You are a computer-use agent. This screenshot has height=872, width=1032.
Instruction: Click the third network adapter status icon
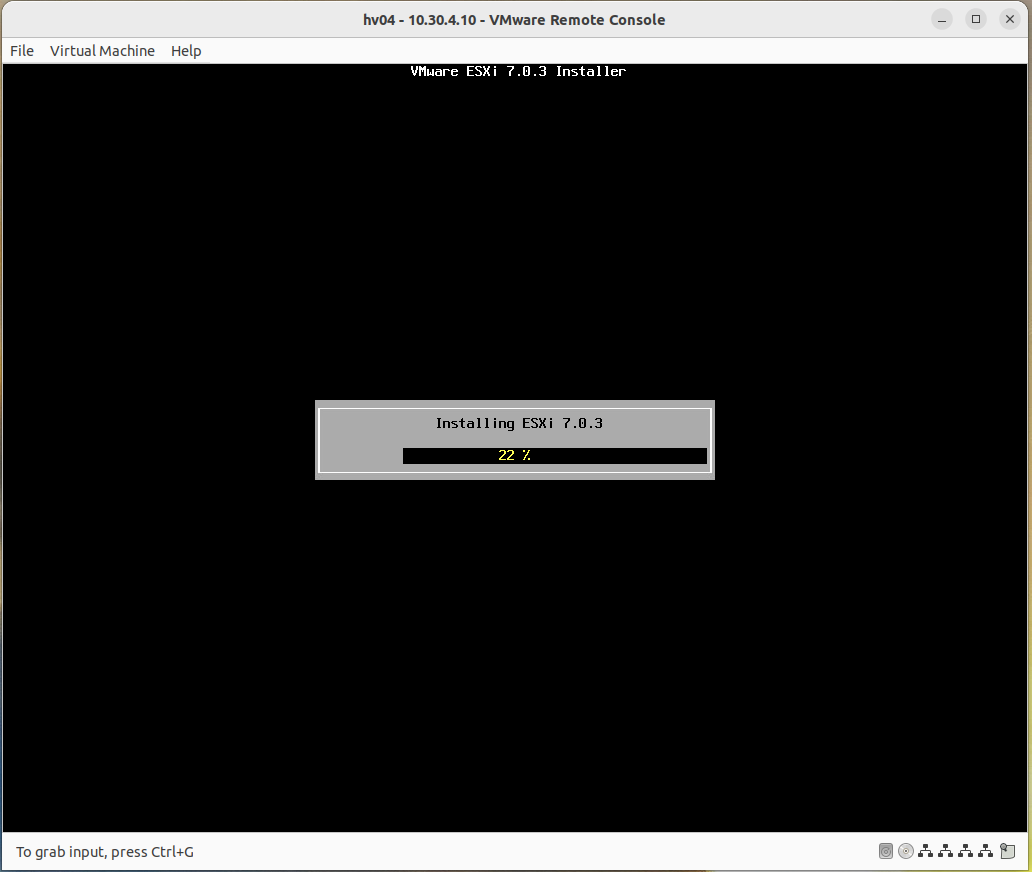click(x=966, y=851)
